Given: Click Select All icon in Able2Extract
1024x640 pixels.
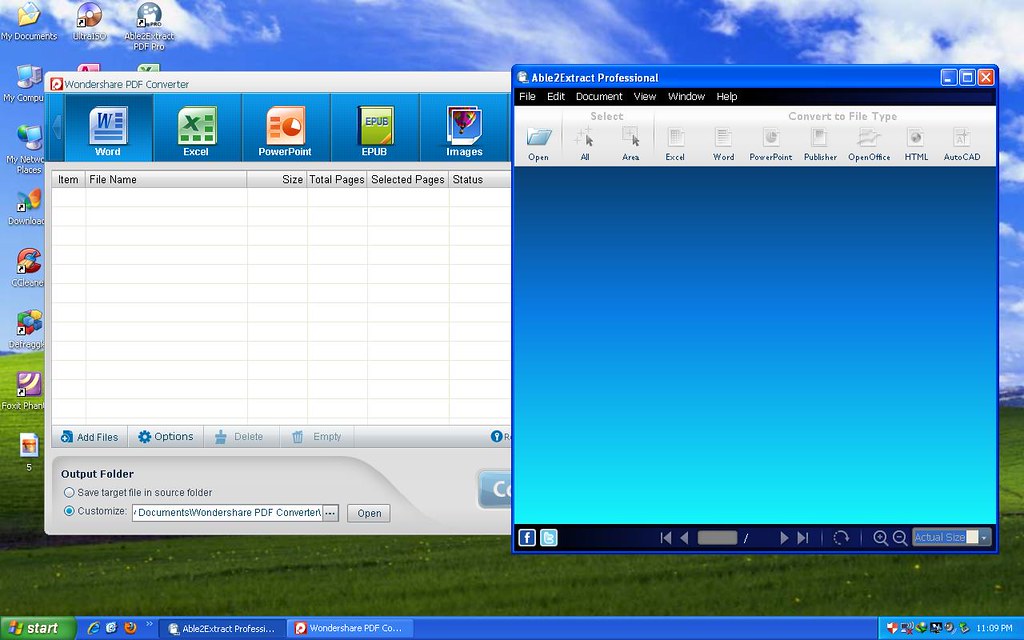Looking at the screenshot, I should coord(584,144).
